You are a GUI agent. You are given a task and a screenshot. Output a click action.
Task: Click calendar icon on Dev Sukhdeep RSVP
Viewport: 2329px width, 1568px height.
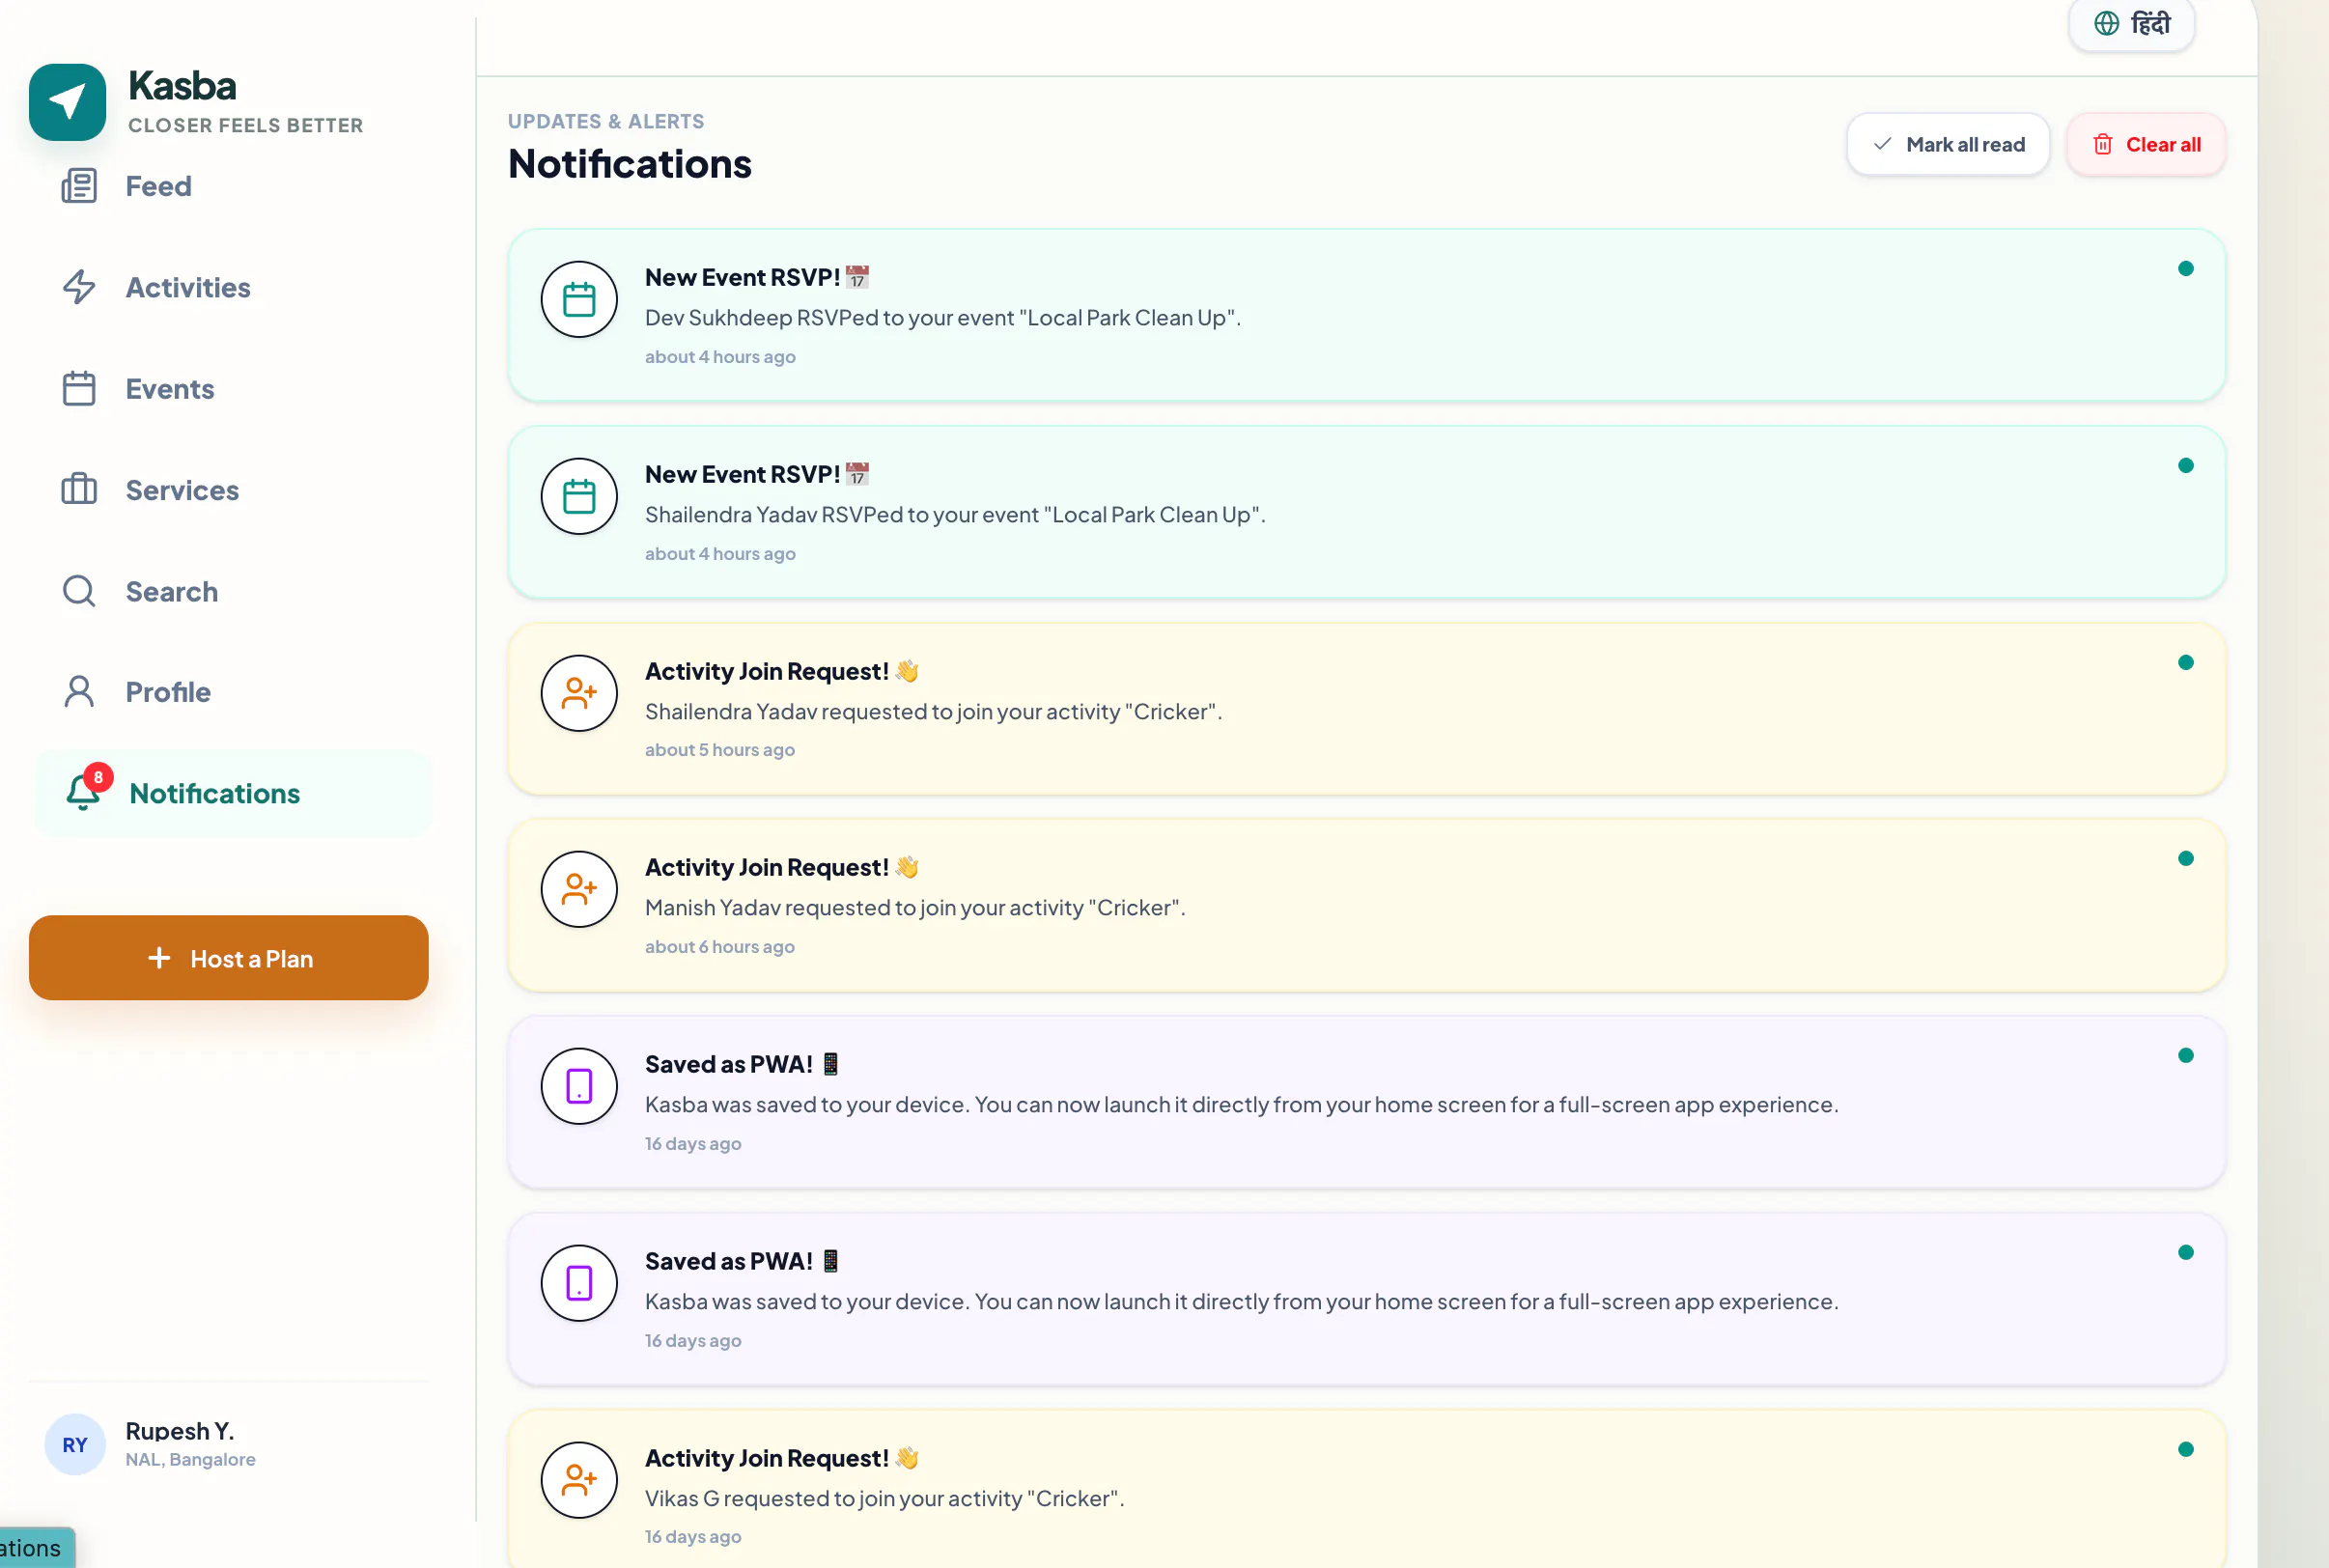(x=579, y=299)
